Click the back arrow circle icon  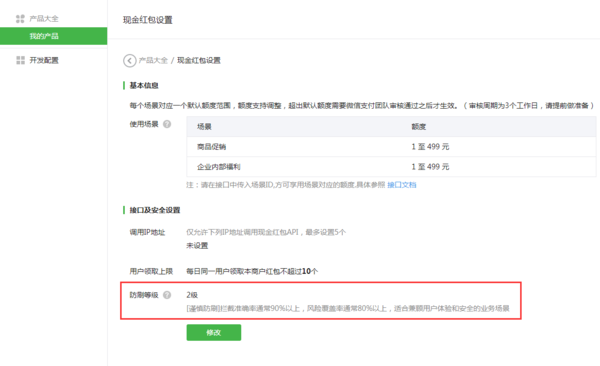coord(130,60)
